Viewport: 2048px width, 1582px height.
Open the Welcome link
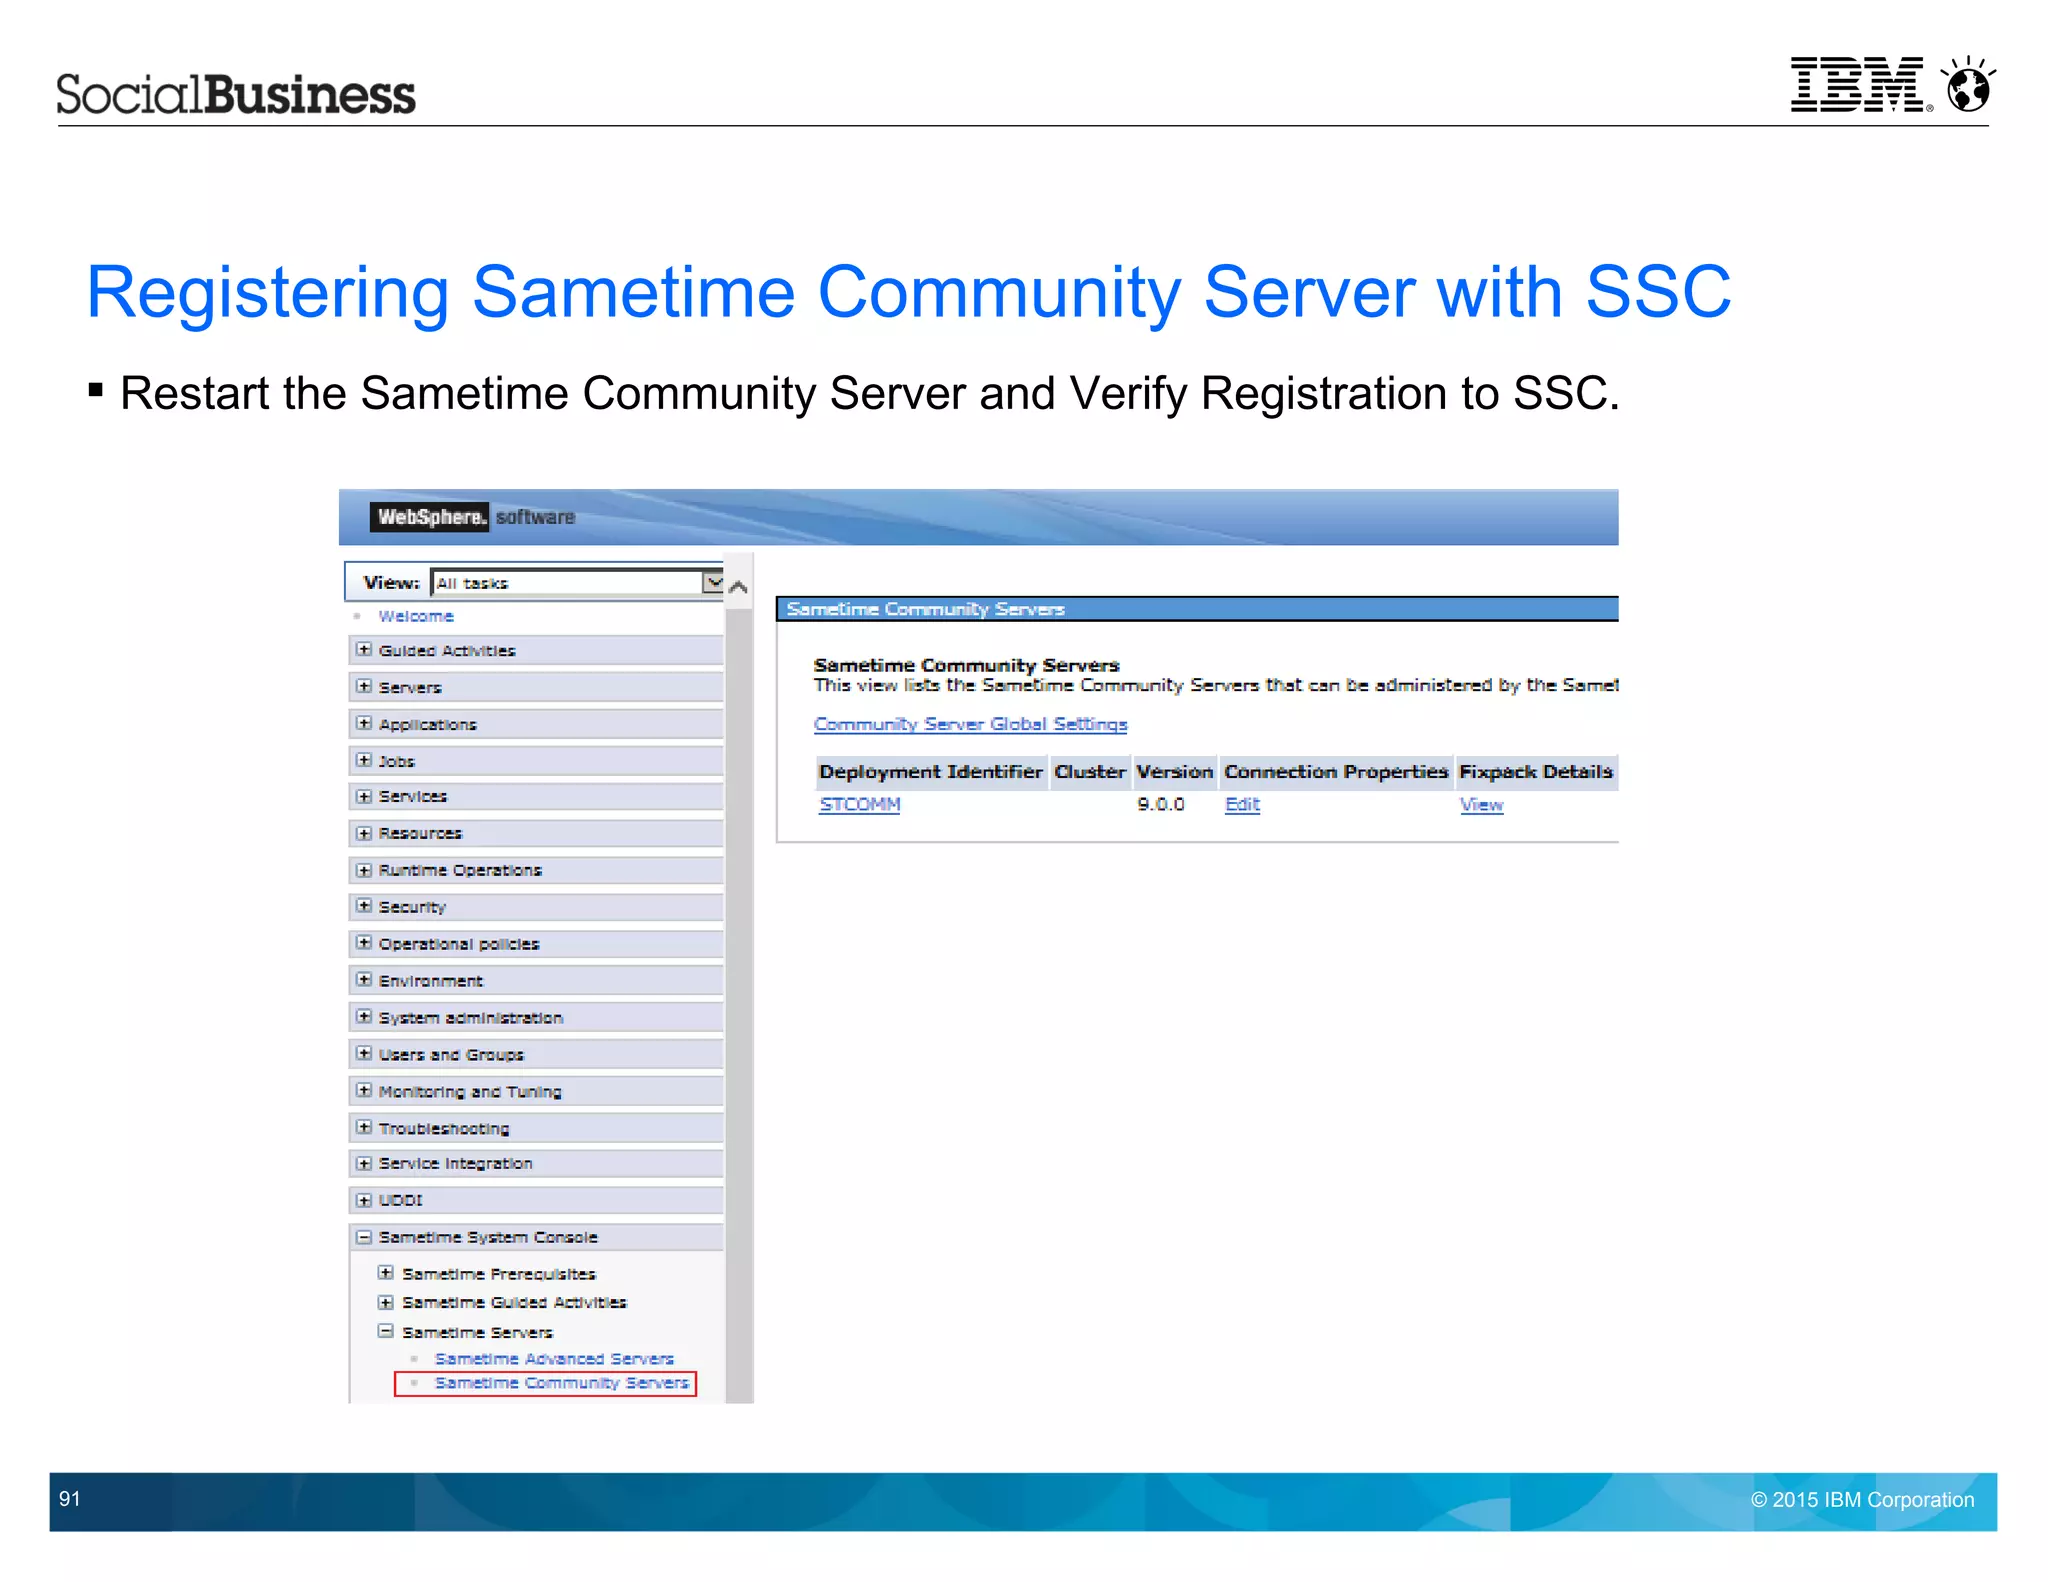(416, 616)
